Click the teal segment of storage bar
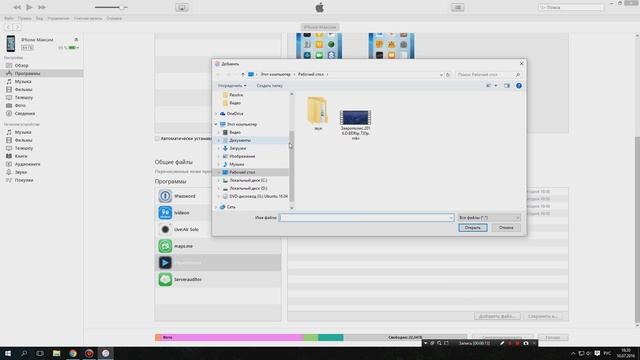640x360 pixels. tap(331, 338)
